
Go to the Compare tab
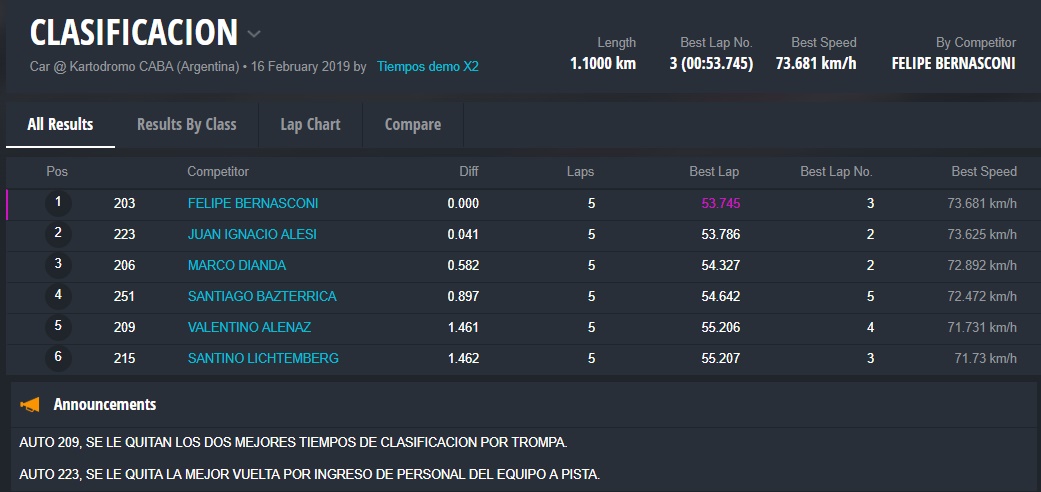(412, 125)
